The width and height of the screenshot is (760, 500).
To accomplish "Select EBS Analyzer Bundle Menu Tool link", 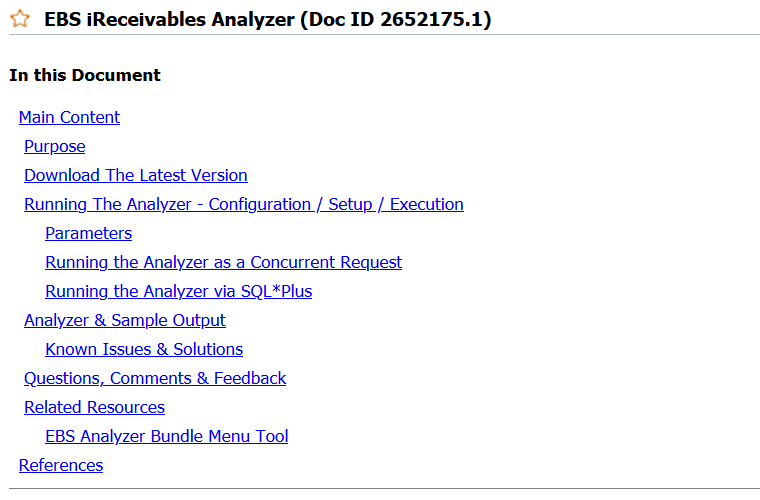I will pos(166,436).
